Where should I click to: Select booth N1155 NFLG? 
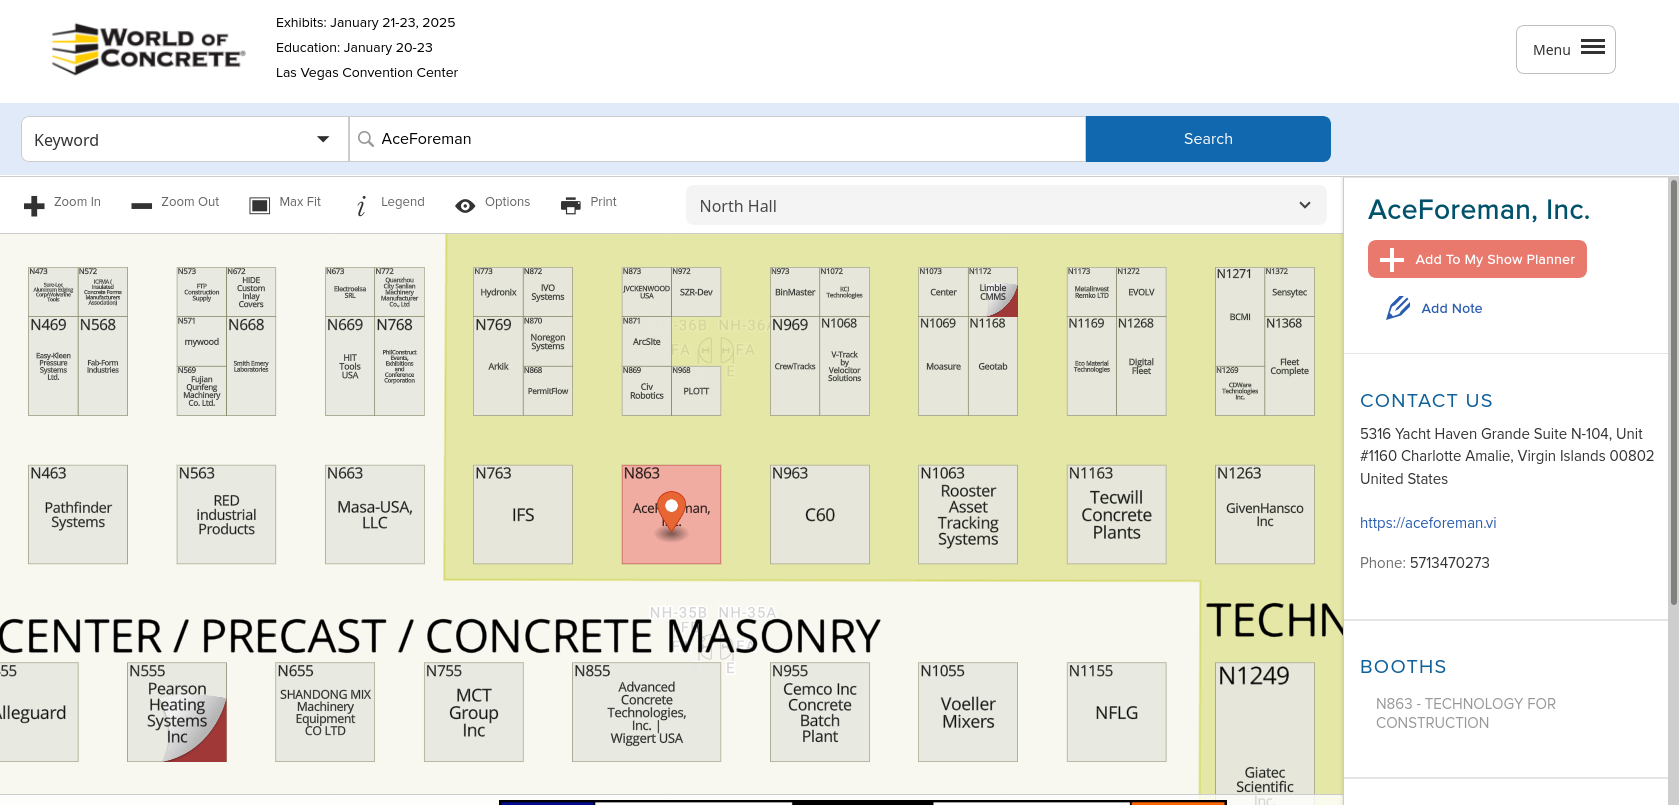(x=1116, y=712)
